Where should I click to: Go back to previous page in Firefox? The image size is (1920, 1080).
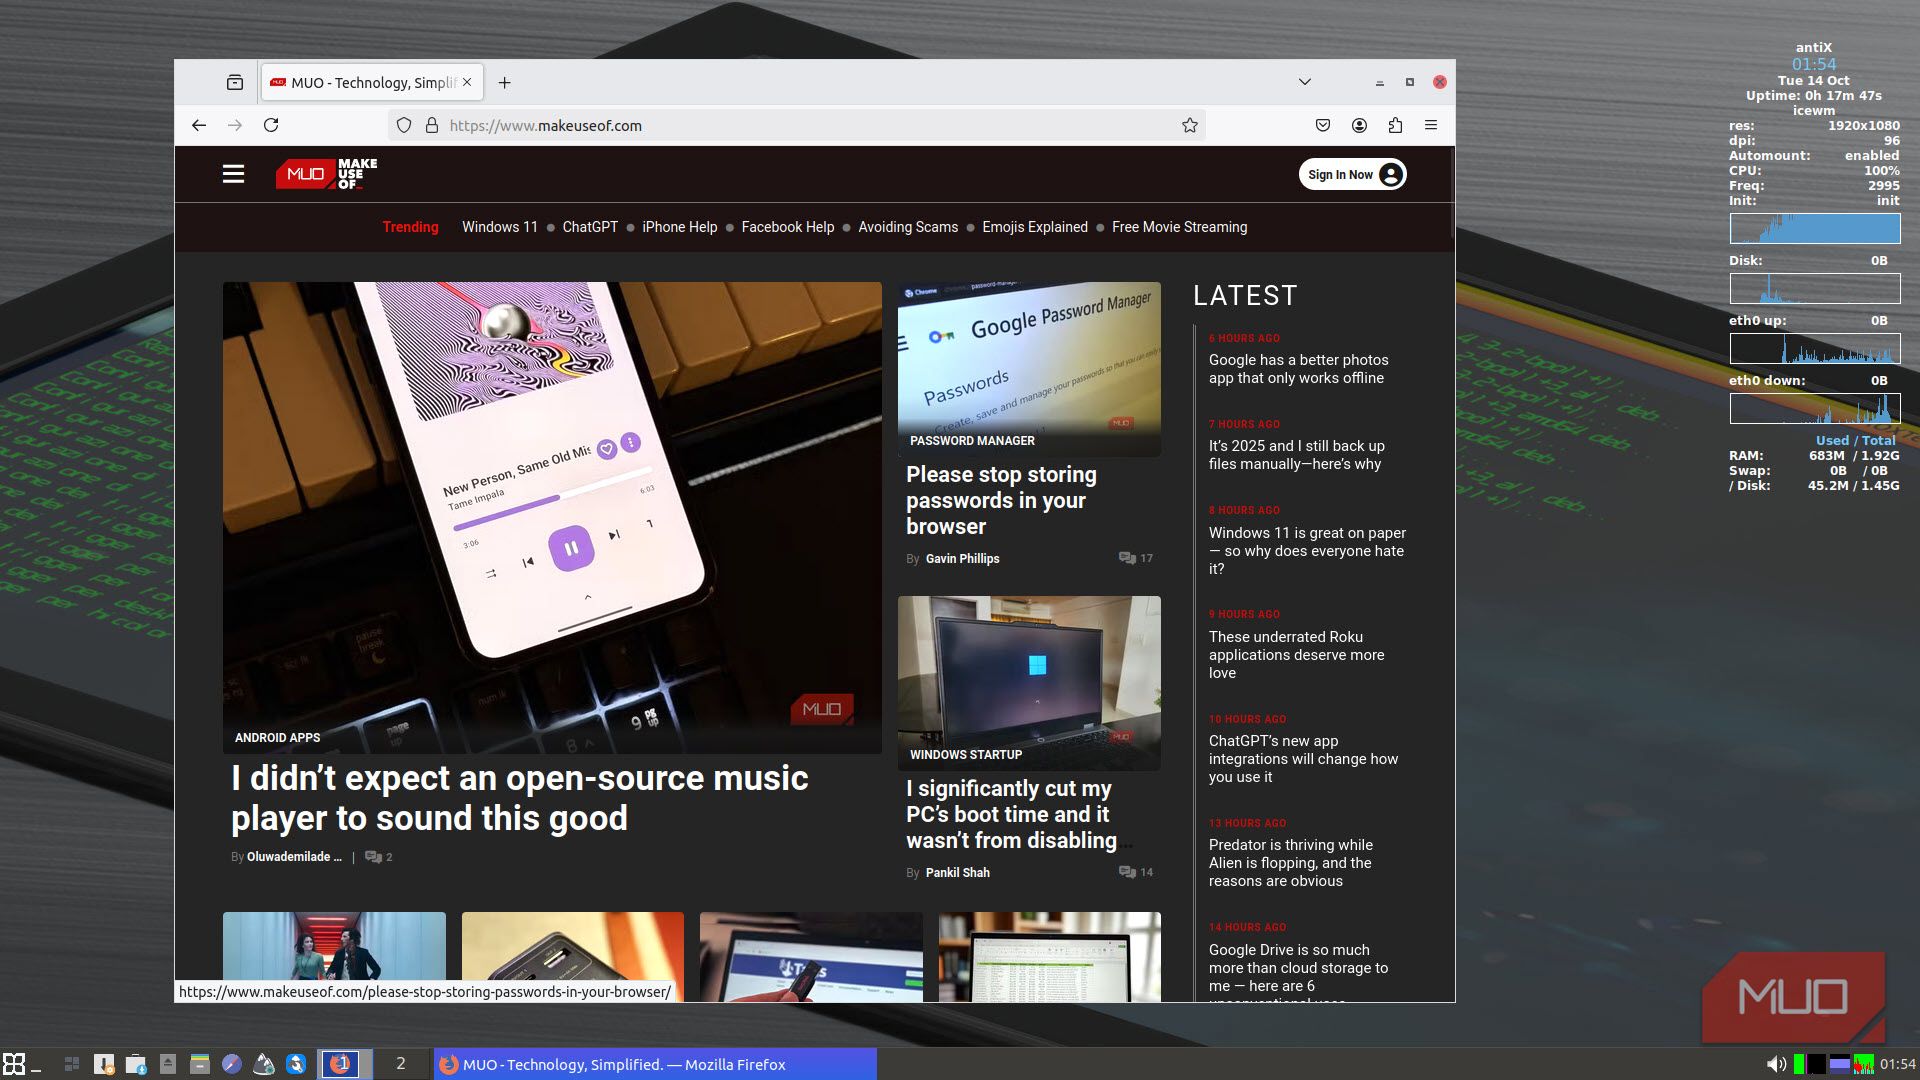click(199, 125)
